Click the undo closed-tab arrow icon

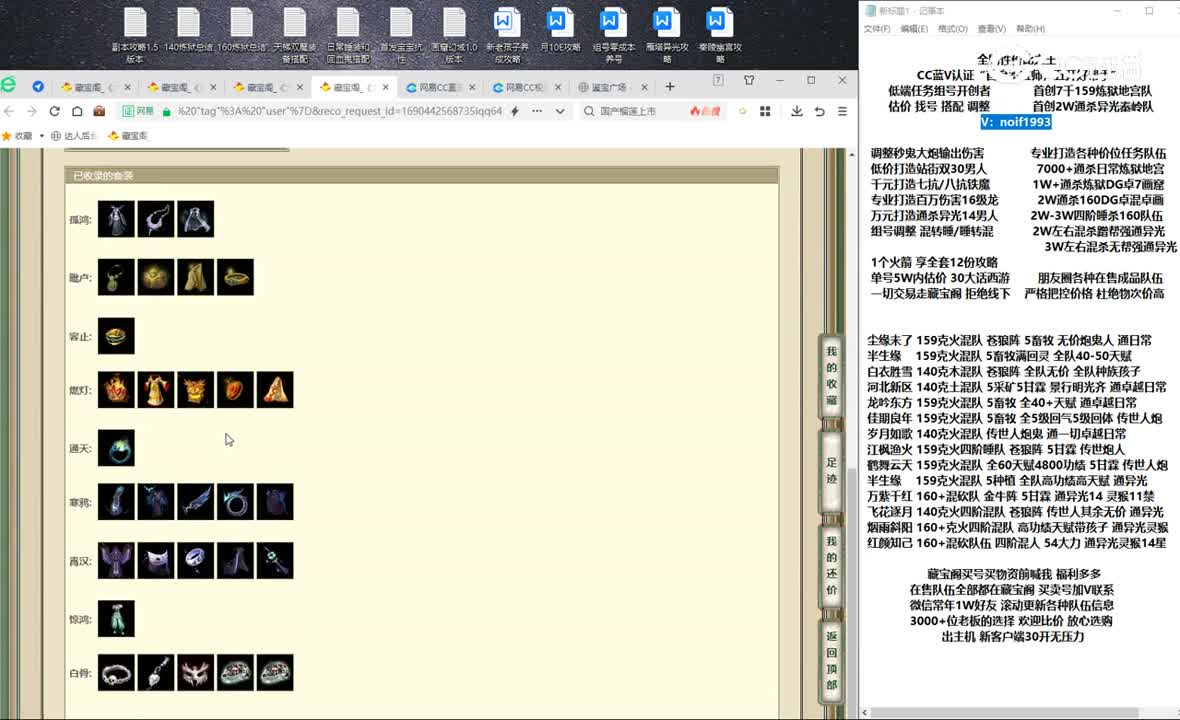(x=820, y=111)
